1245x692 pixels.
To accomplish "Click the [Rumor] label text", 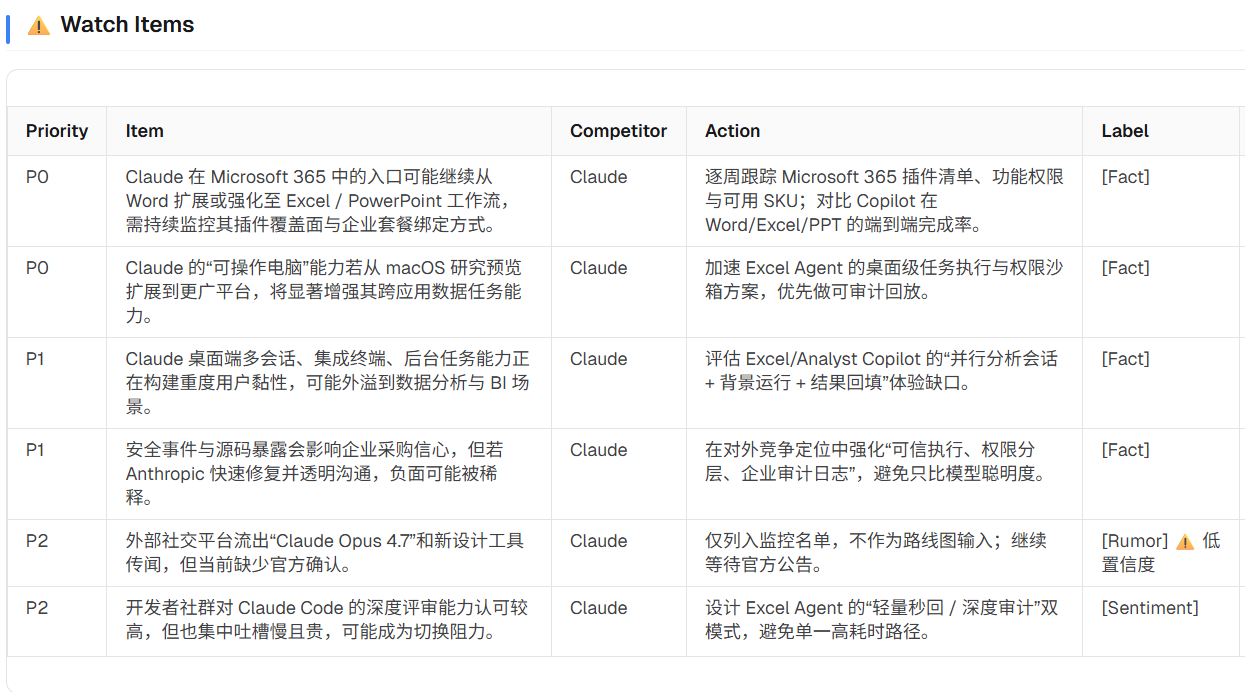I will pos(1135,541).
